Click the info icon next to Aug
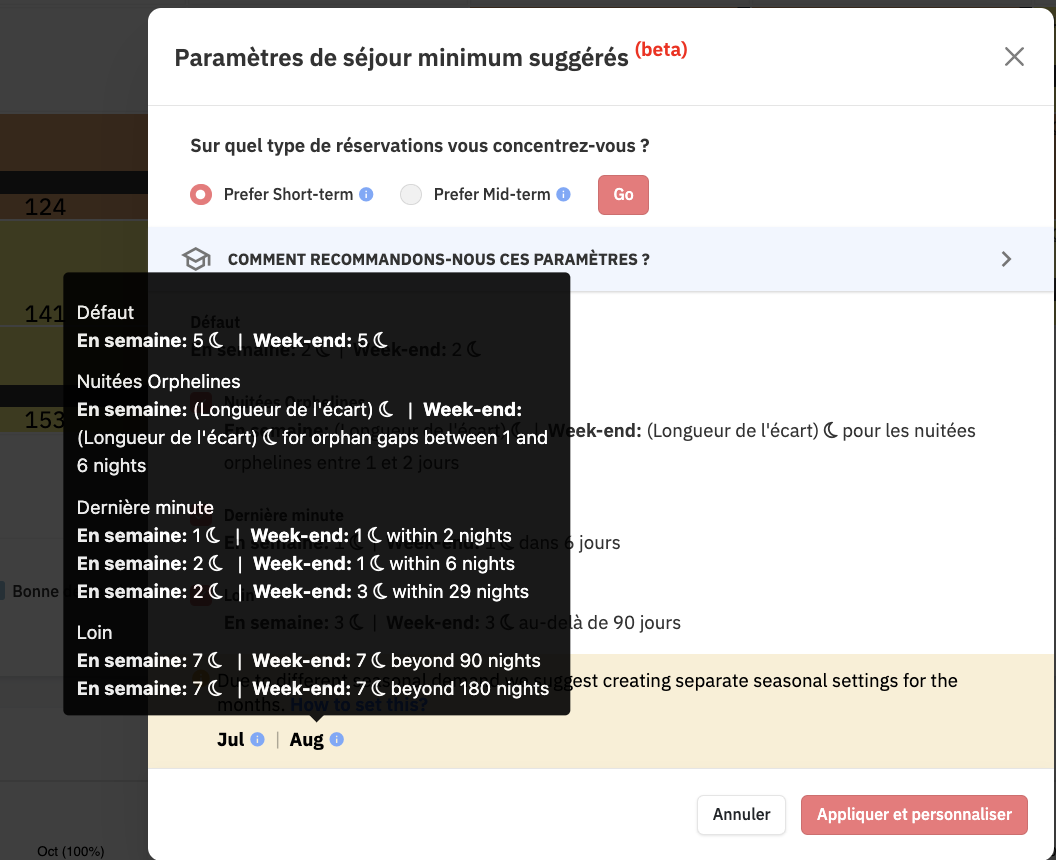This screenshot has height=860, width=1056. (337, 739)
